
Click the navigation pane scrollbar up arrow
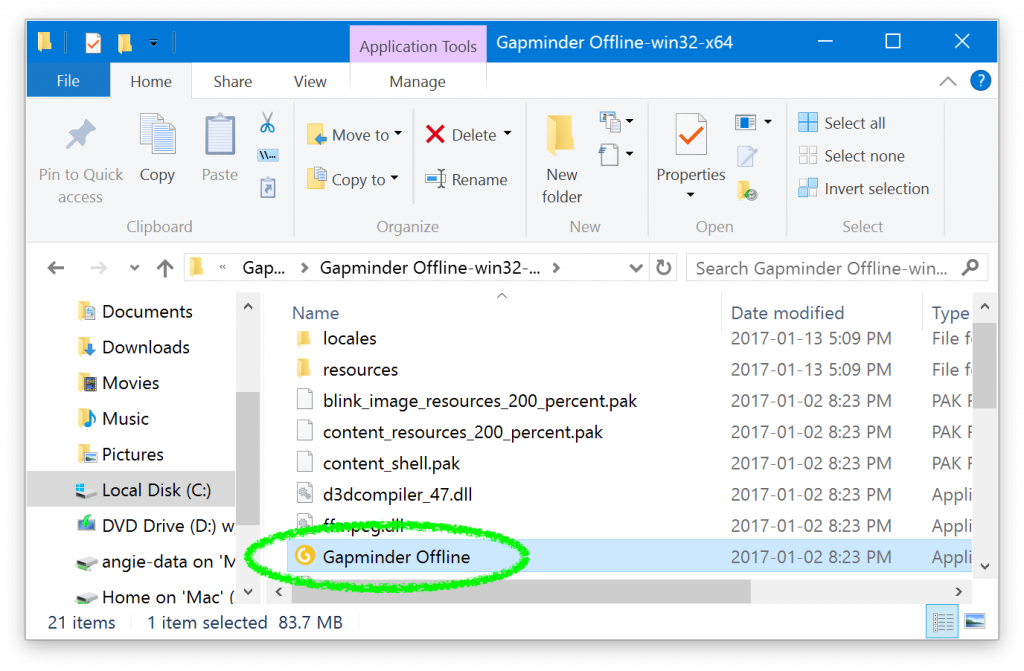pos(248,306)
